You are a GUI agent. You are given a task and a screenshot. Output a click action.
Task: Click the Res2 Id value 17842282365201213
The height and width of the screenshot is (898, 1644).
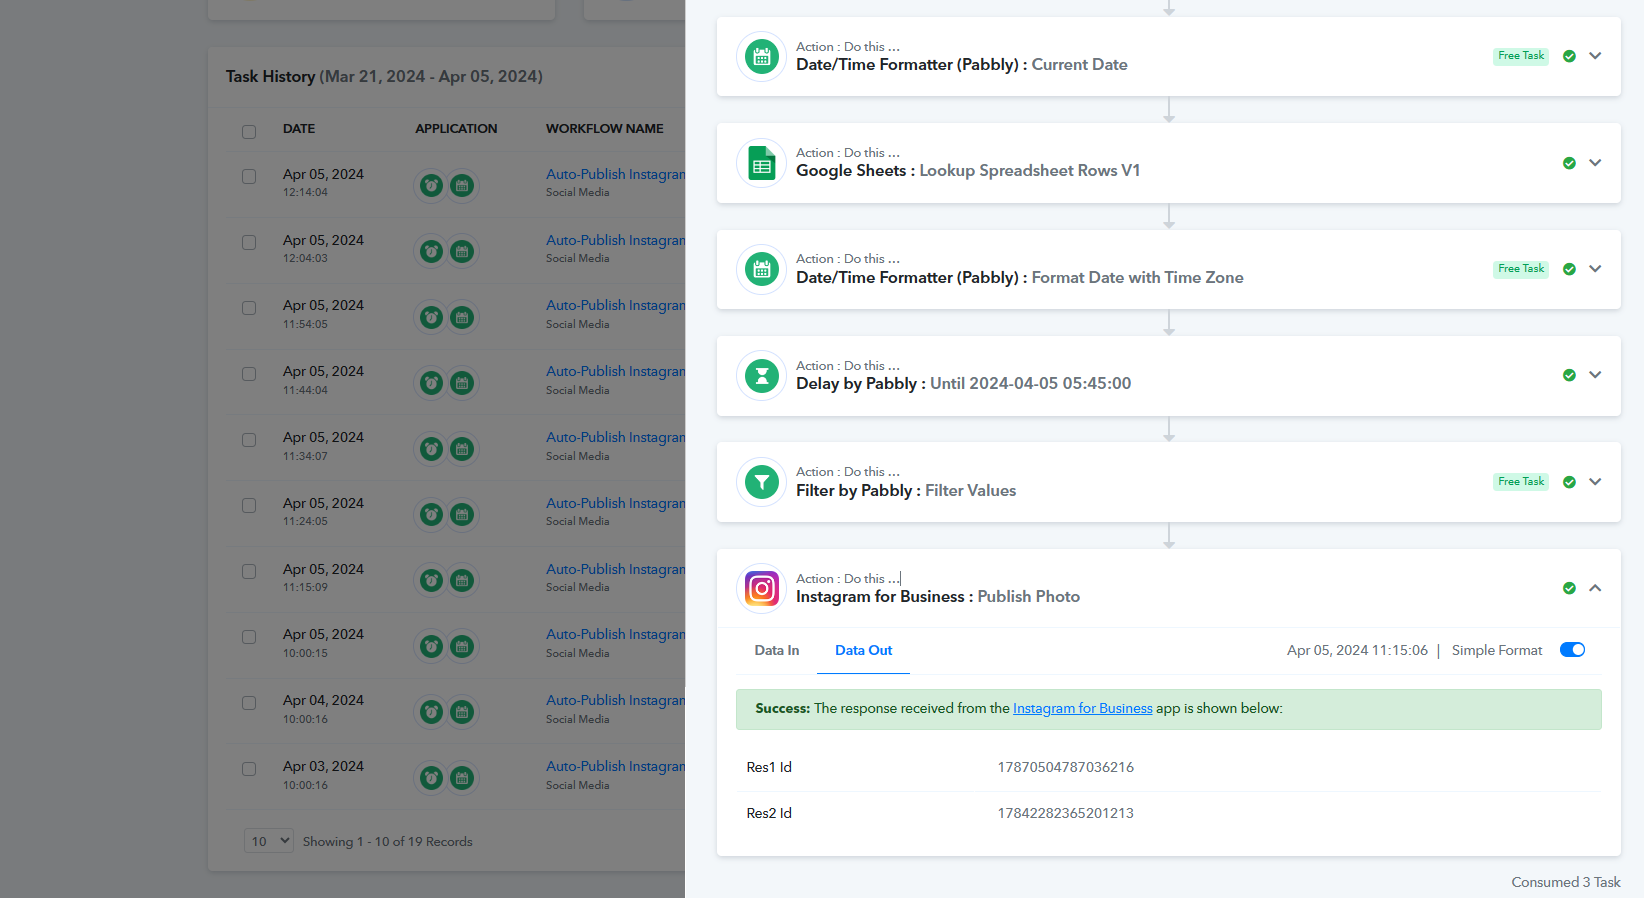coord(1065,813)
